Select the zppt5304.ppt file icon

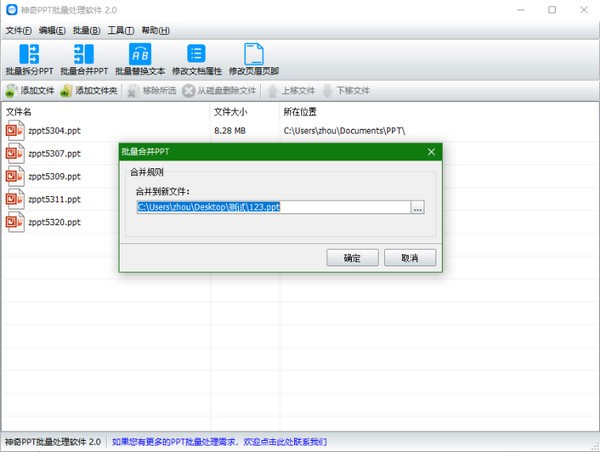click(x=15, y=130)
